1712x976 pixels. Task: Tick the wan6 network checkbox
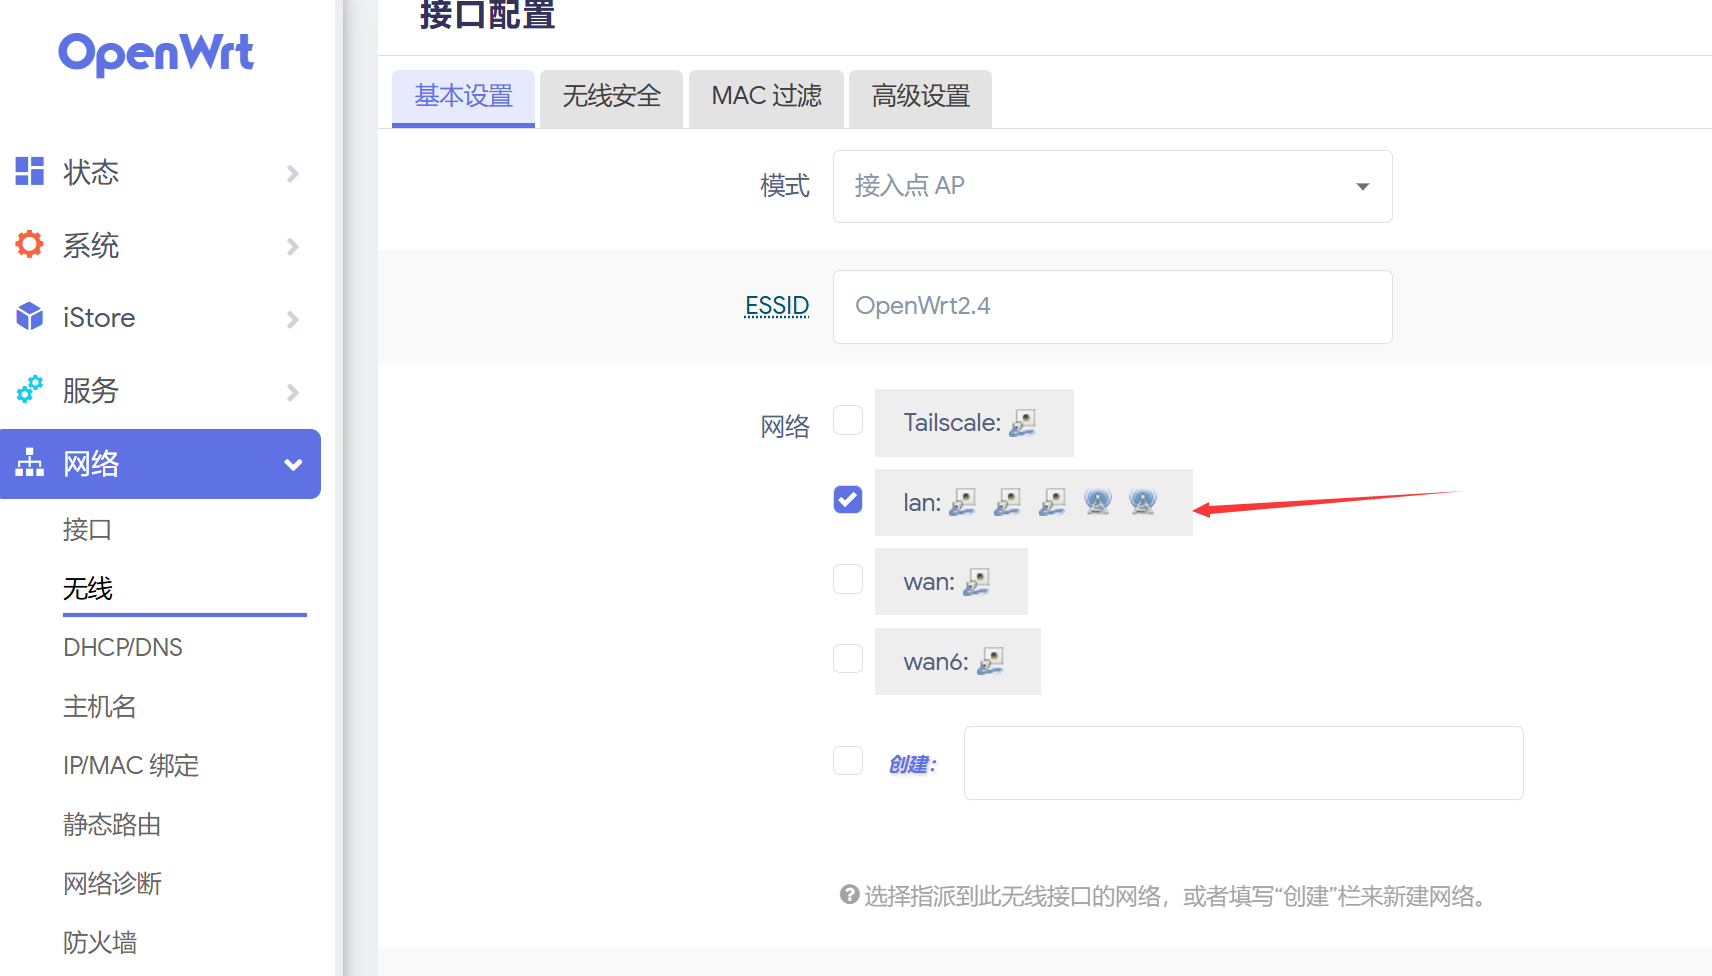pyautogui.click(x=848, y=658)
